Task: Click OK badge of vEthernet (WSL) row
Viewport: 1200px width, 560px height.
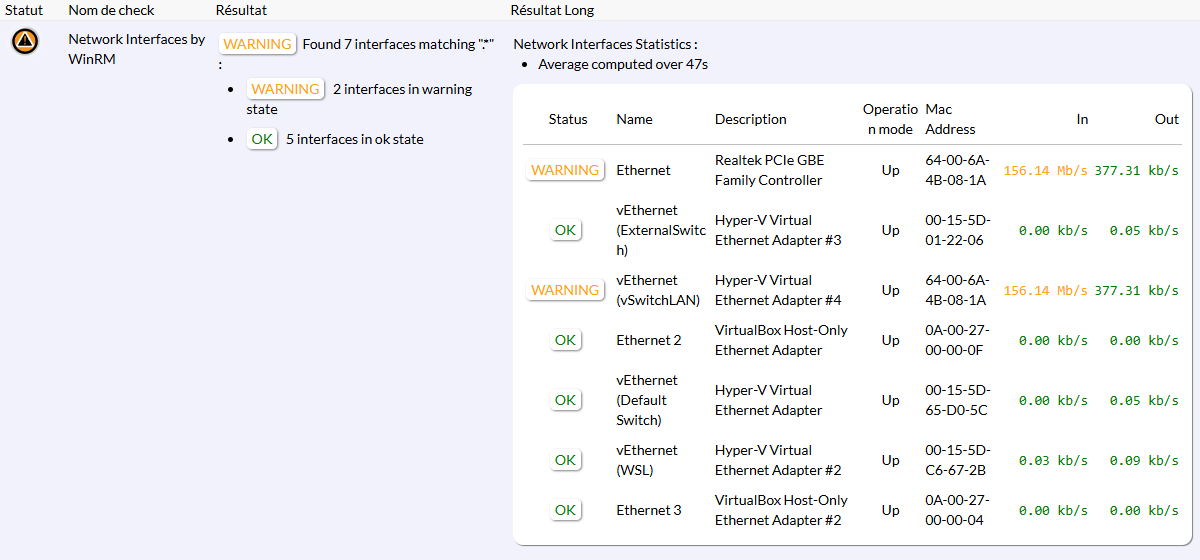Action: click(565, 460)
